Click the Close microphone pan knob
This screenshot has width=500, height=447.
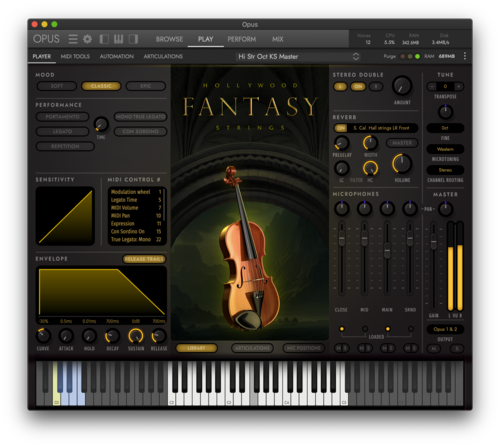[x=342, y=209]
